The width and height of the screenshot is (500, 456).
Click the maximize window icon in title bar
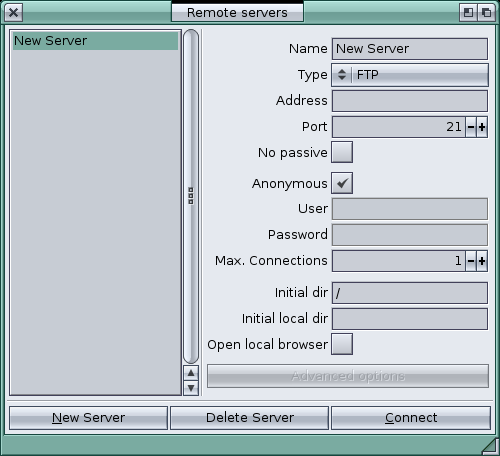486,13
